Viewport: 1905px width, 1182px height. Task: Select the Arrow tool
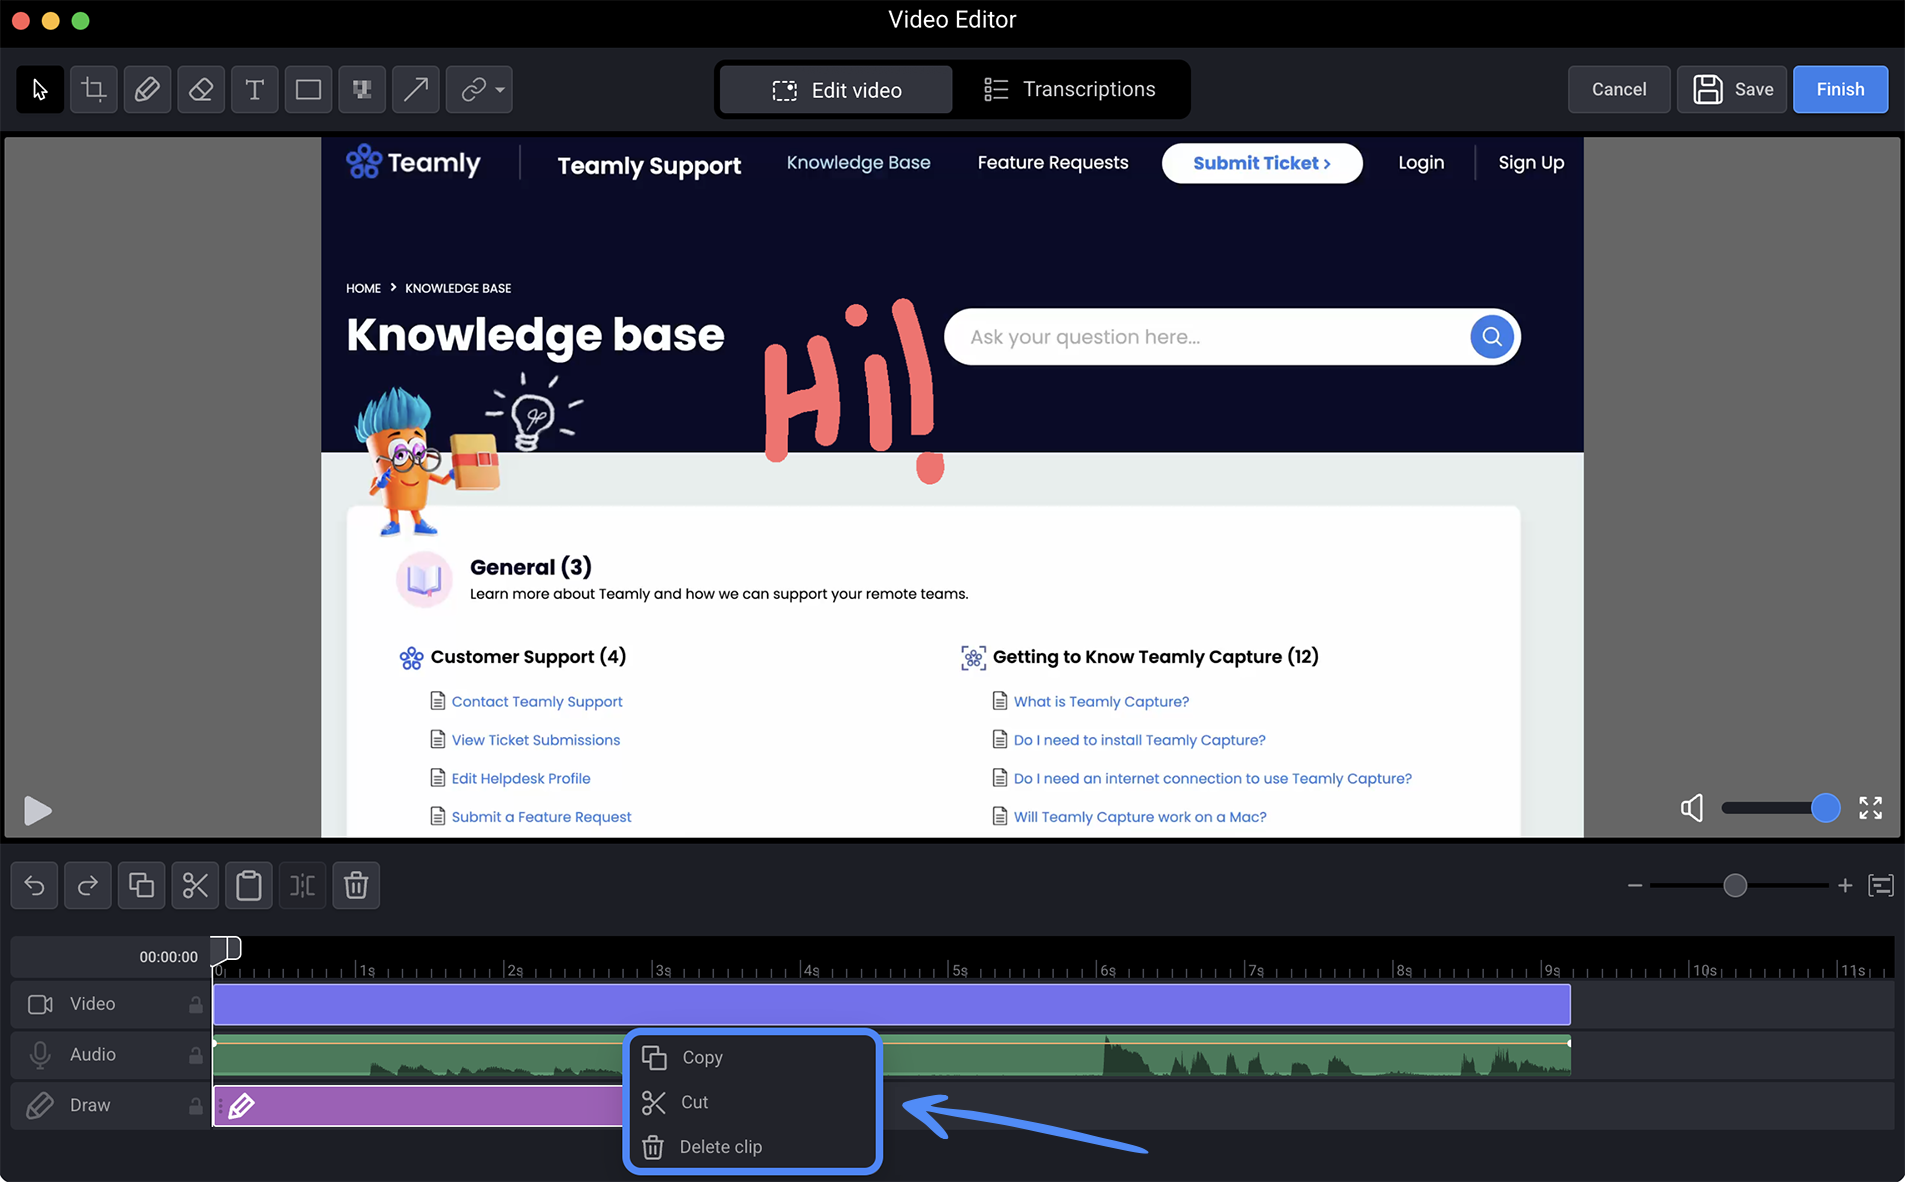click(416, 90)
